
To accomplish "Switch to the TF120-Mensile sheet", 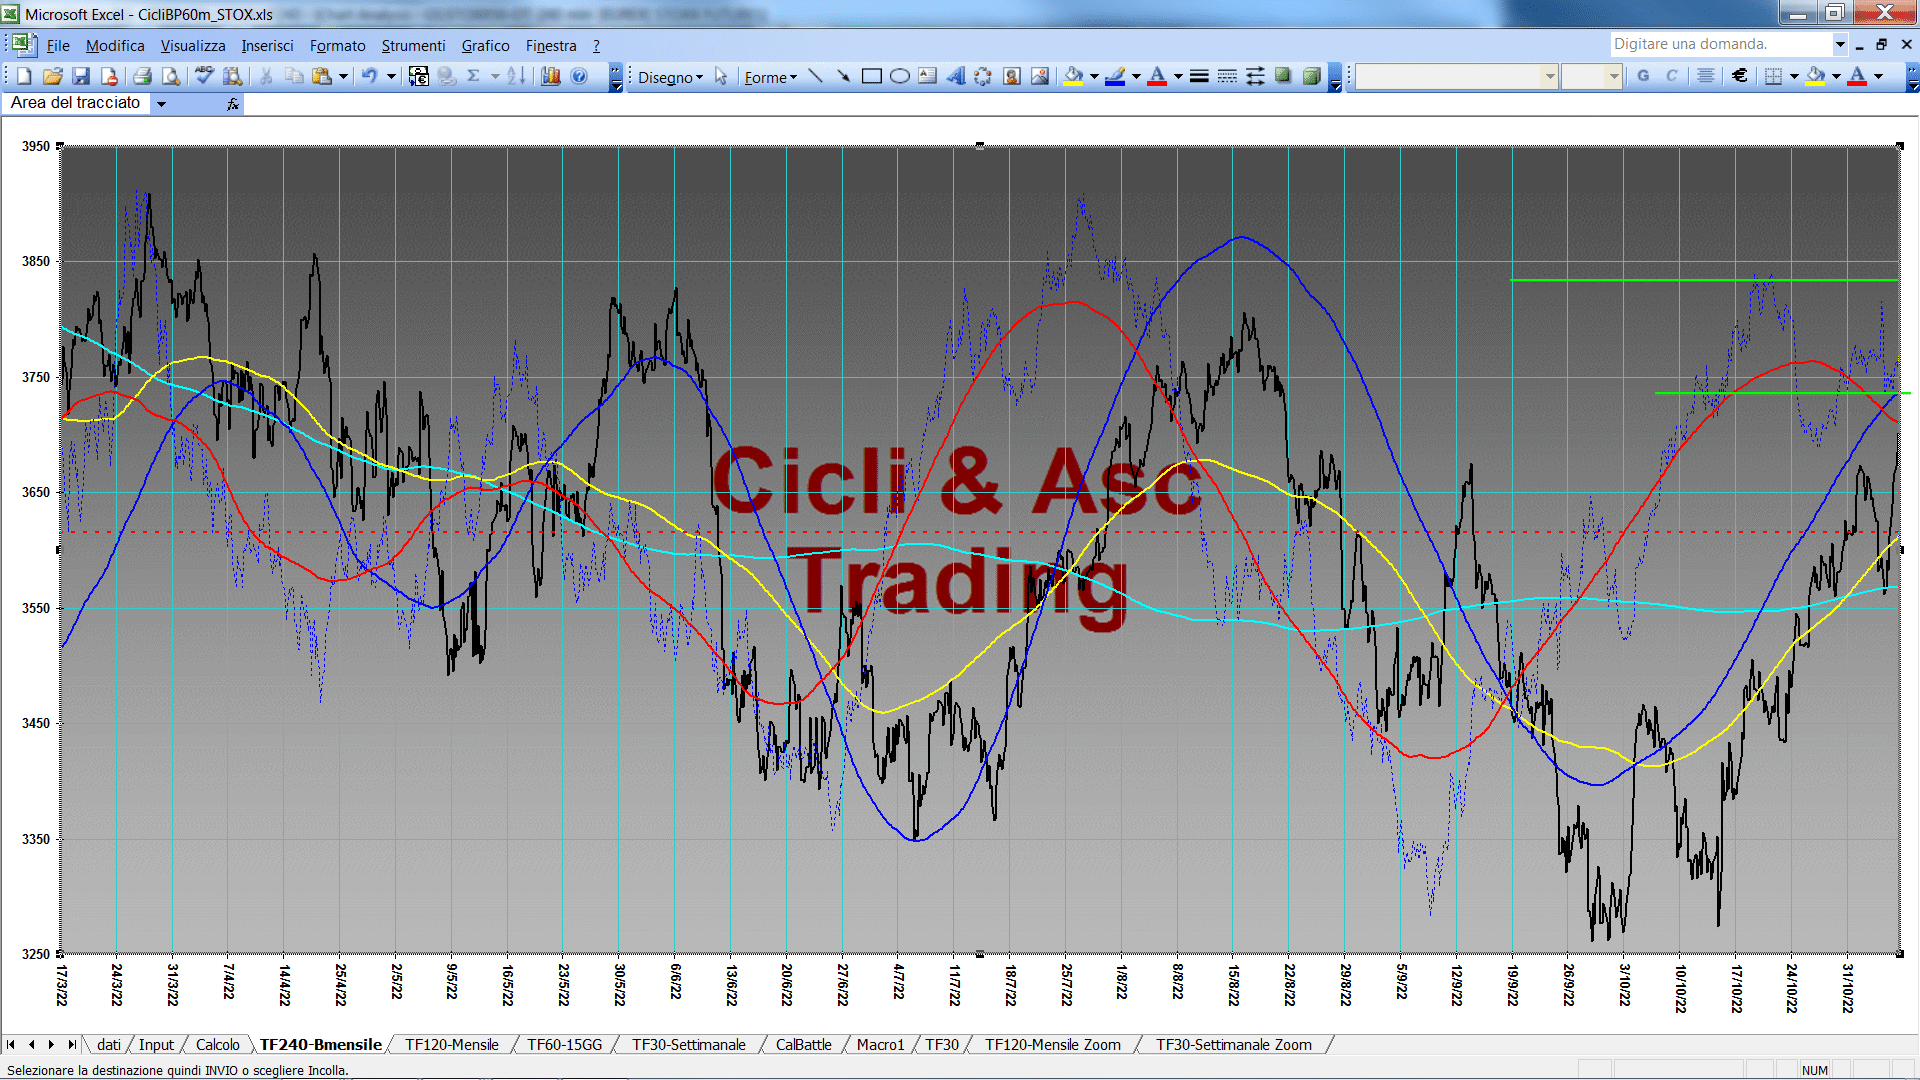I will 451,1045.
